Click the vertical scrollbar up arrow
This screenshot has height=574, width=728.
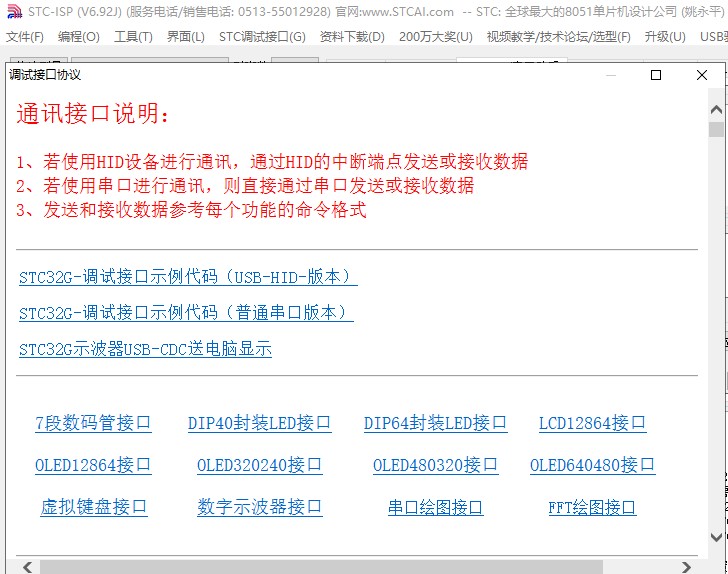point(716,110)
